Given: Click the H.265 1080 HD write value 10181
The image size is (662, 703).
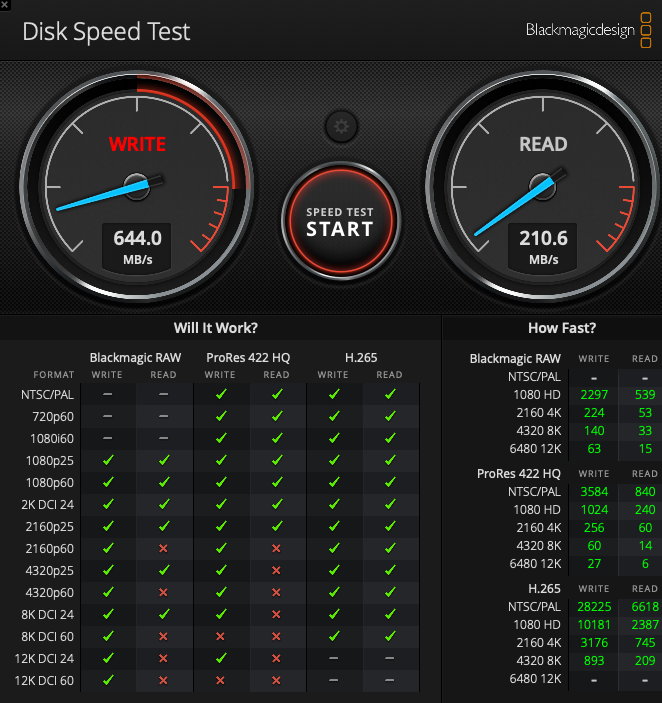Looking at the screenshot, I should pyautogui.click(x=594, y=624).
